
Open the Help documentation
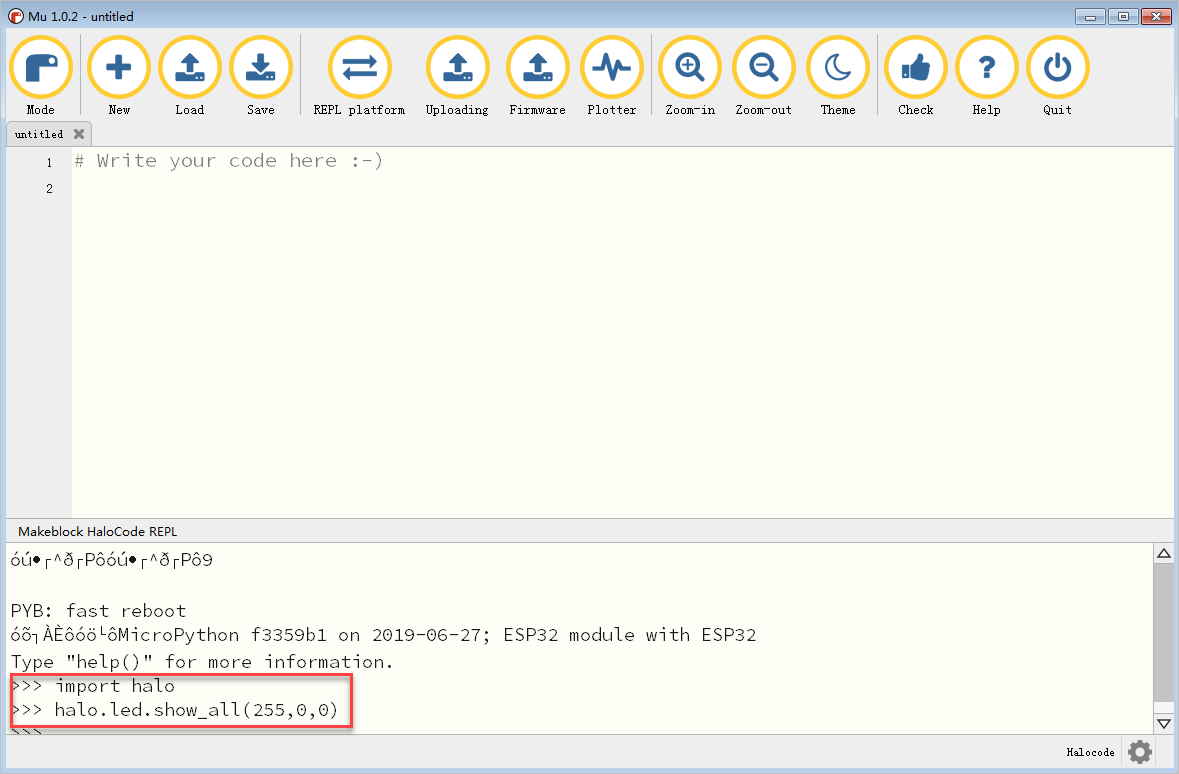pyautogui.click(x=986, y=68)
